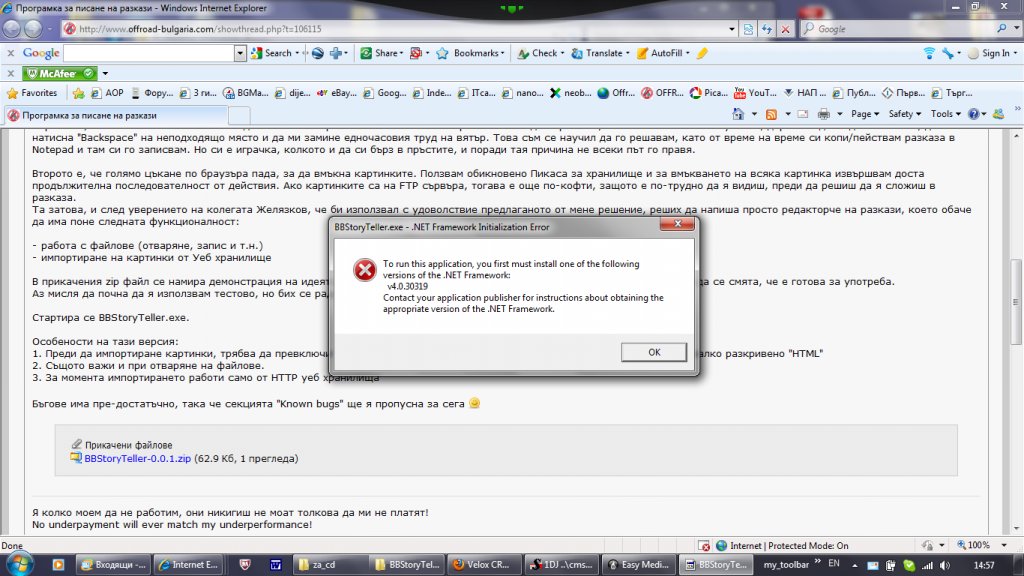Screen dimensions: 1024x576
Task: Open the Page menu
Action: (x=864, y=114)
